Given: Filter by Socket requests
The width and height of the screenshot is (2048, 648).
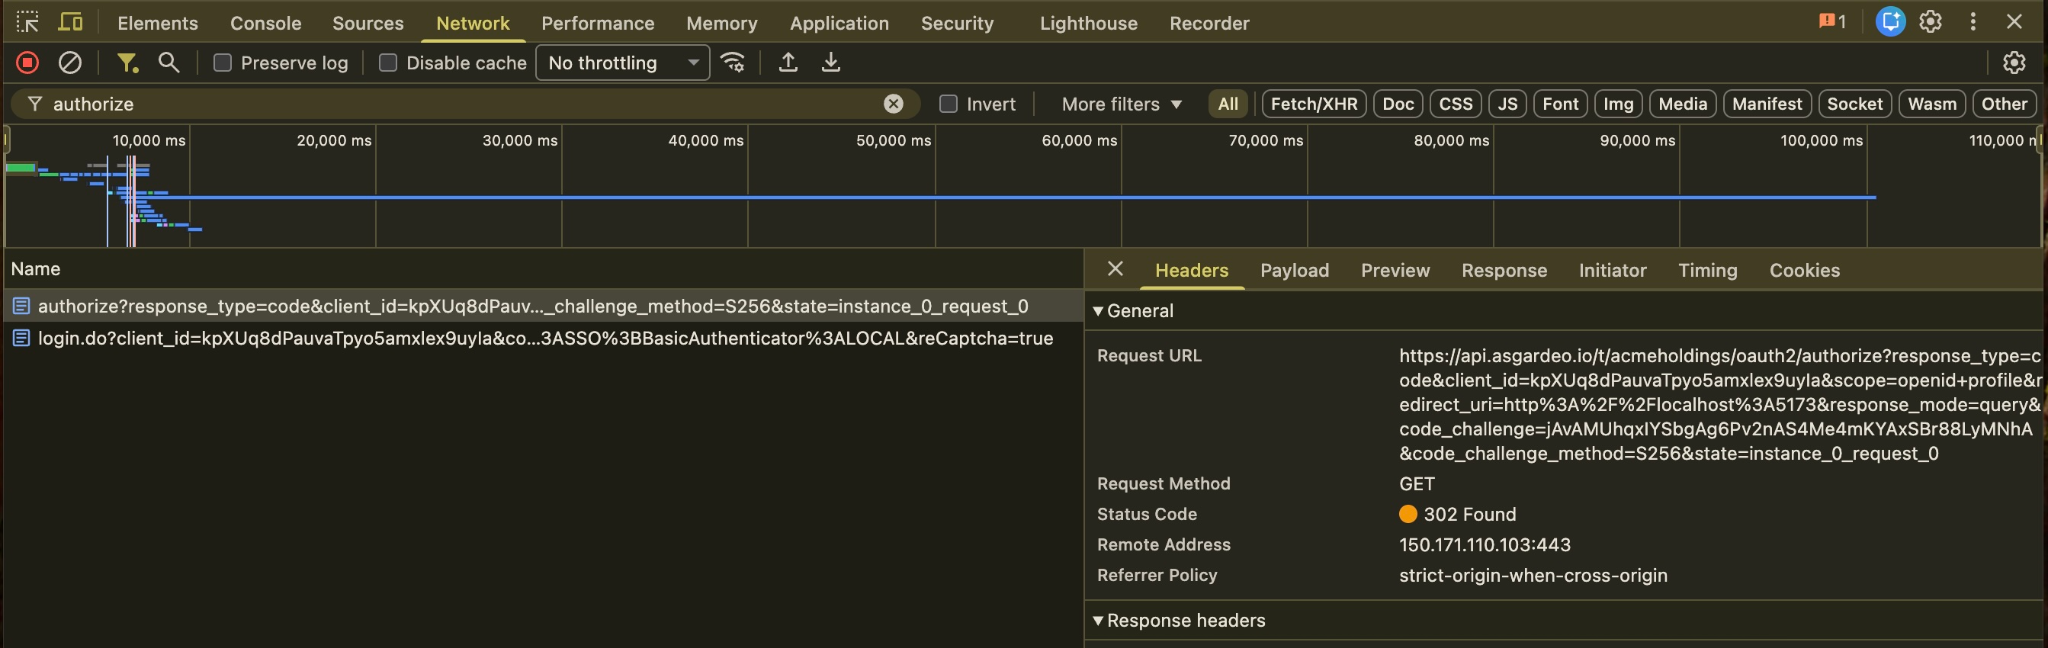Looking at the screenshot, I should [x=1855, y=104].
